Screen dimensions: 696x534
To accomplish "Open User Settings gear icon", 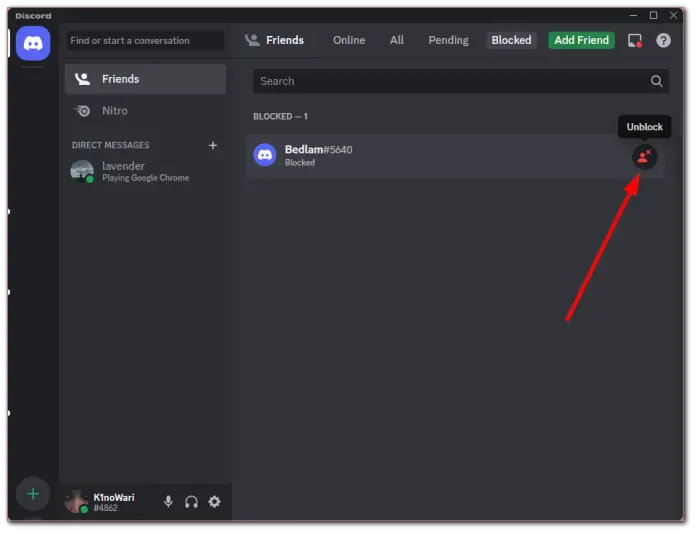I will tap(214, 502).
